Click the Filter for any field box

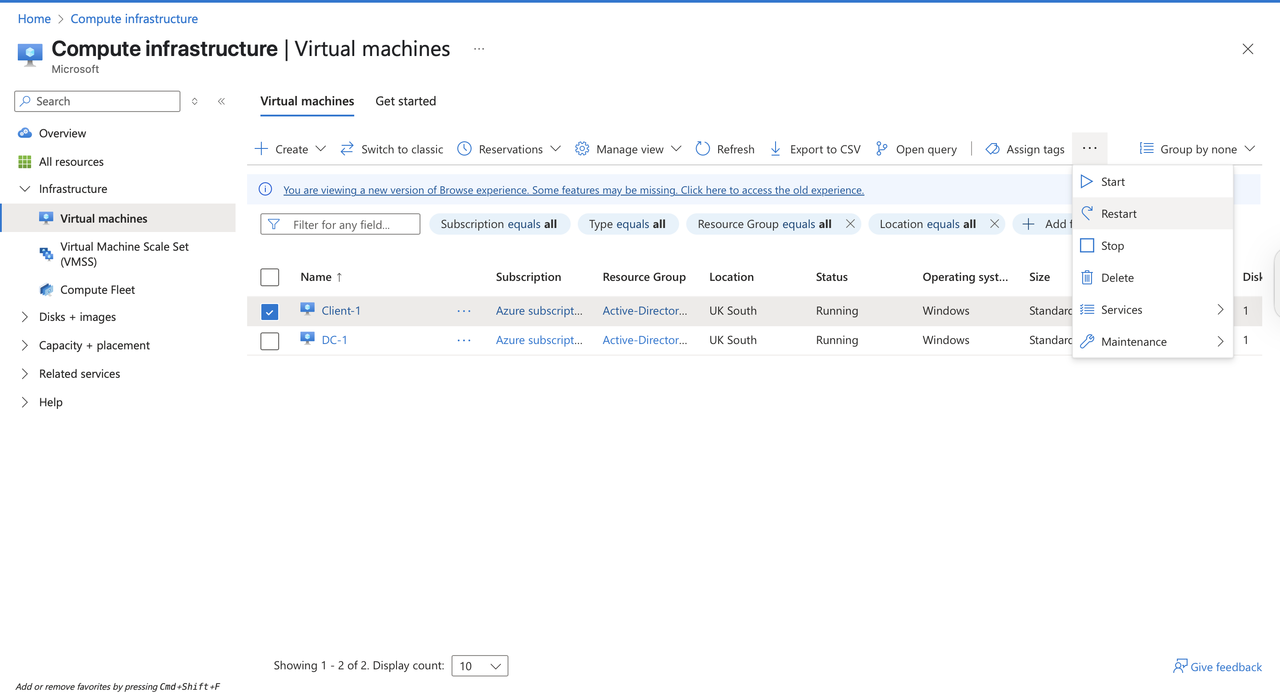(340, 224)
